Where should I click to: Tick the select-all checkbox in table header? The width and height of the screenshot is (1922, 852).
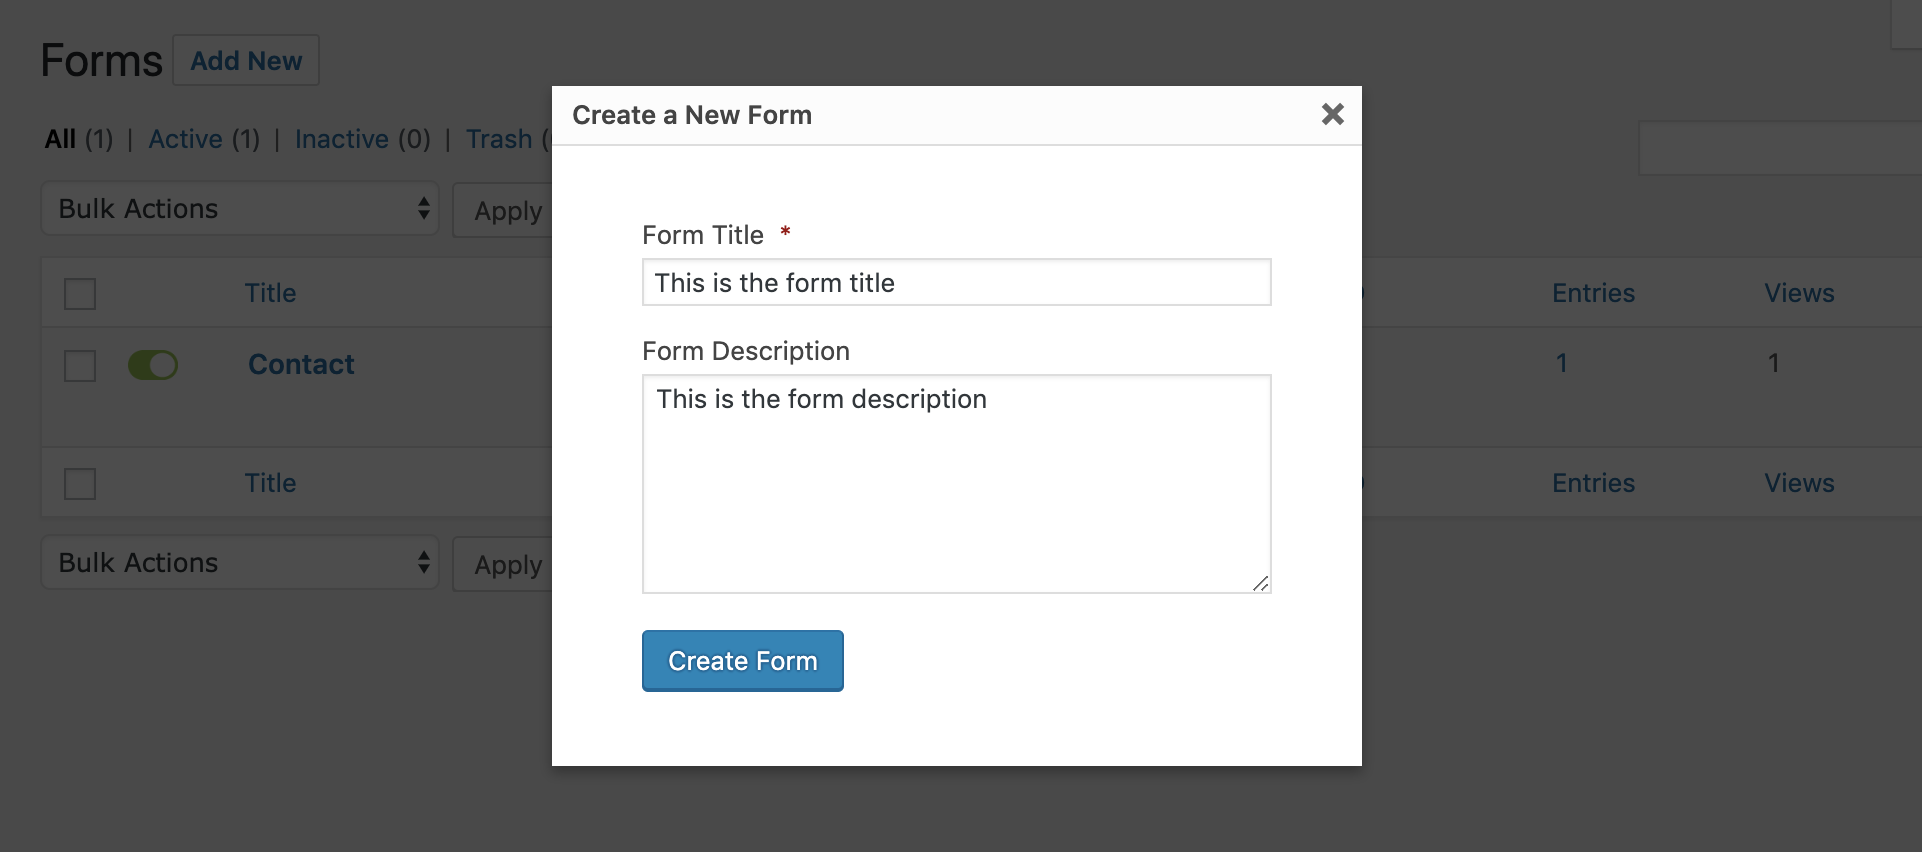coord(80,294)
